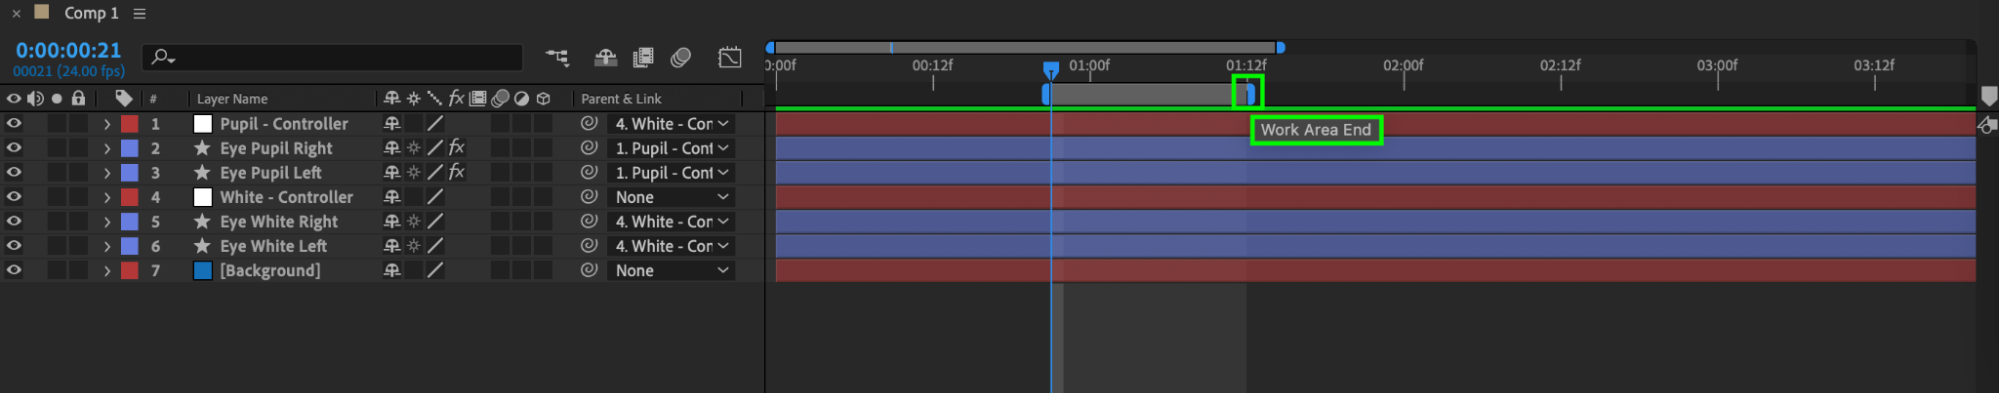1999x394 pixels.
Task: Select the Eye Pupil Left layer name
Action: (x=271, y=172)
